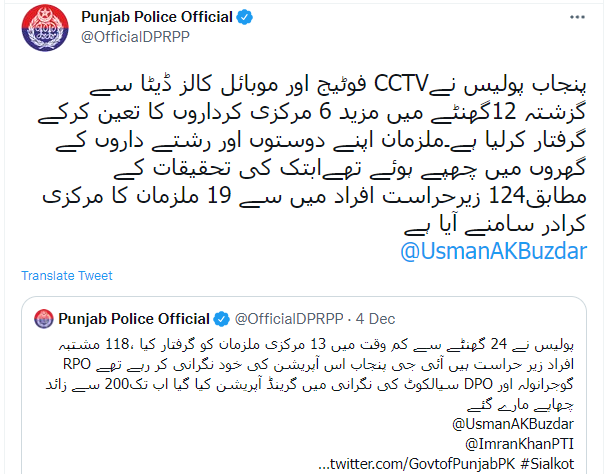The height and width of the screenshot is (474, 605).
Task: Click the @UsmanAKBuzdar mention inside quoted tweet
Action: coord(513,424)
